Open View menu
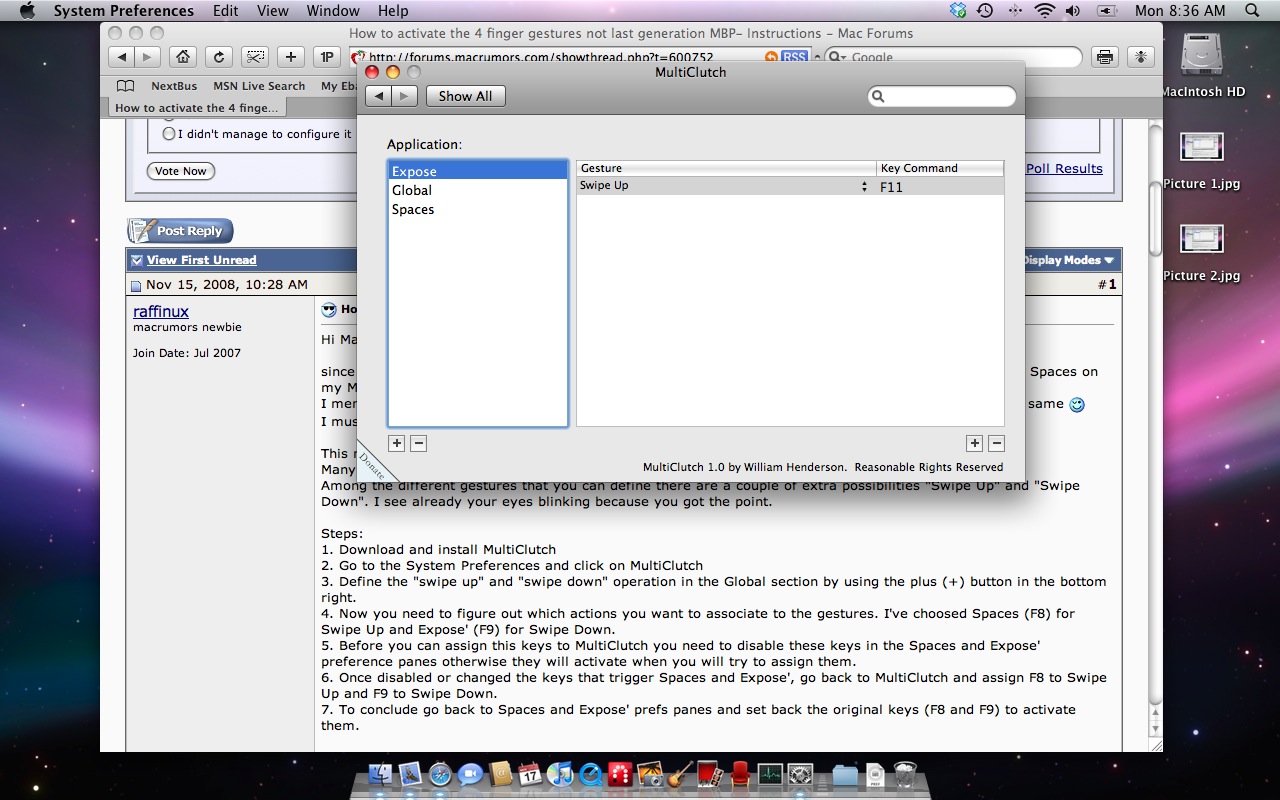The width and height of the screenshot is (1280, 800). (273, 11)
